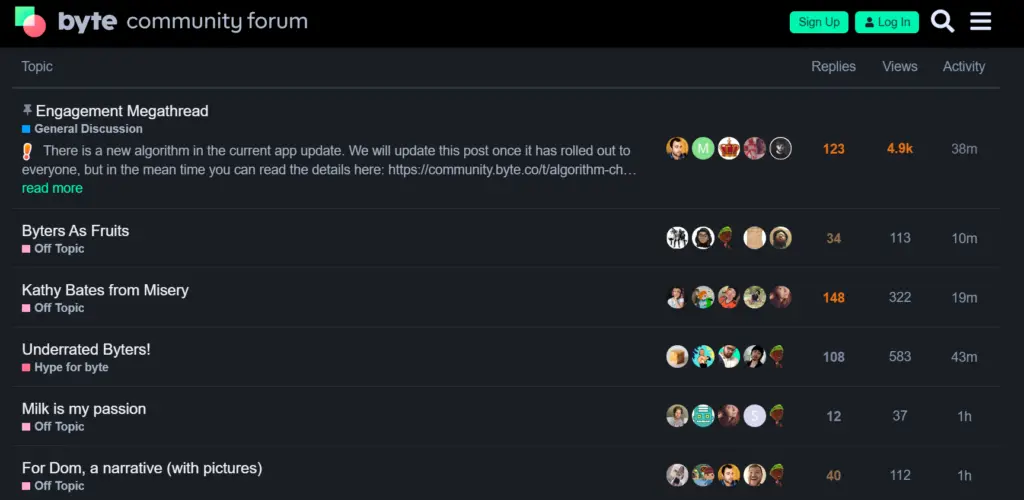The height and width of the screenshot is (500, 1024).
Task: Open the Hype for byte category tag
Action: (x=71, y=367)
